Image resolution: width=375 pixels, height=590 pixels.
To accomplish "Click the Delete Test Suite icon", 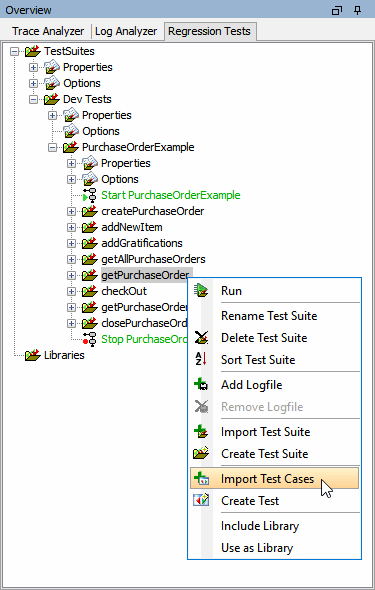I will [x=201, y=338].
